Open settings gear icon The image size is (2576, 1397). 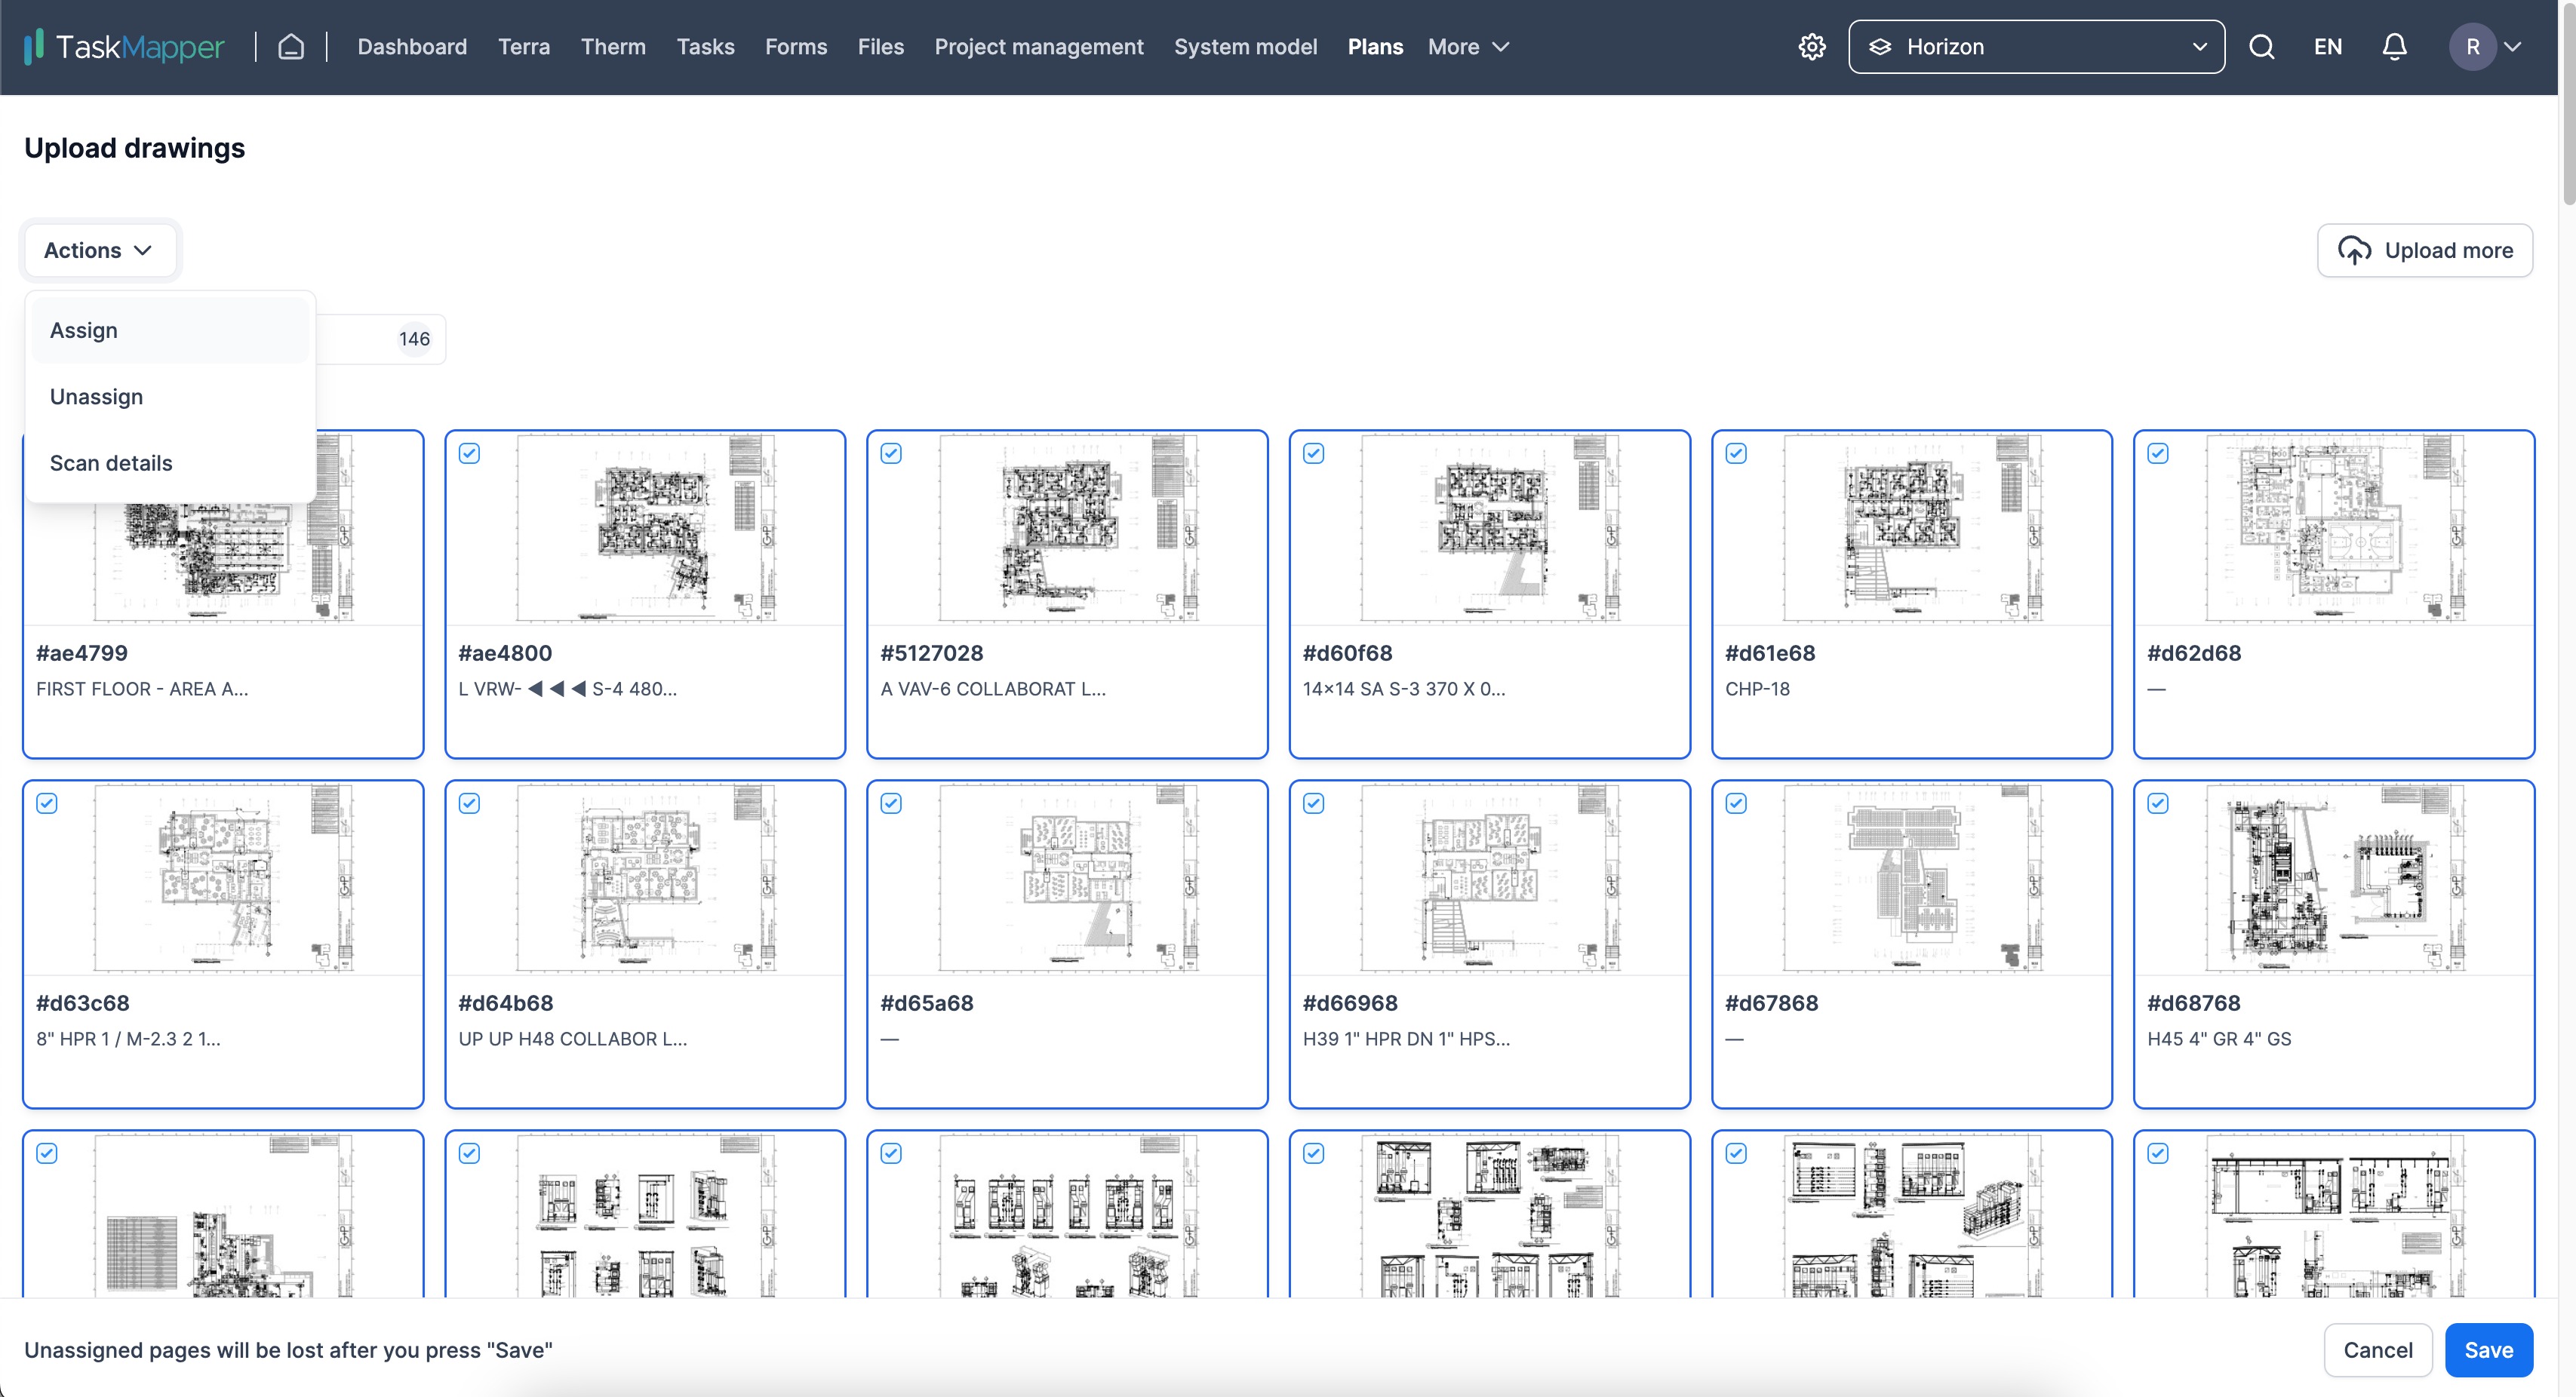pos(1812,47)
